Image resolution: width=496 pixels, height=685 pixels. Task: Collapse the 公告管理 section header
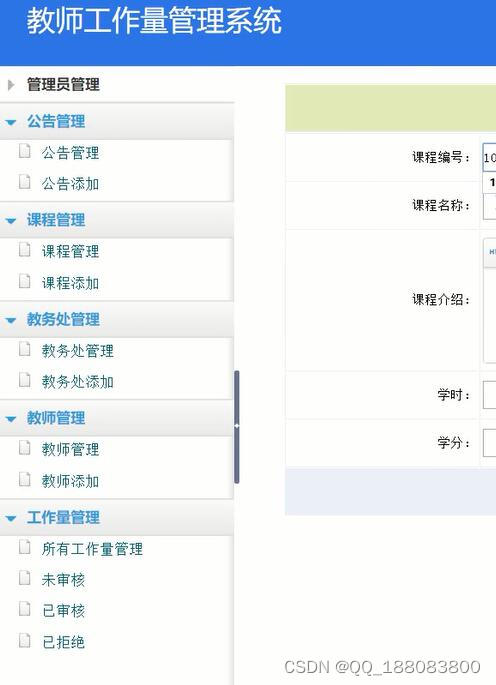[x=117, y=121]
